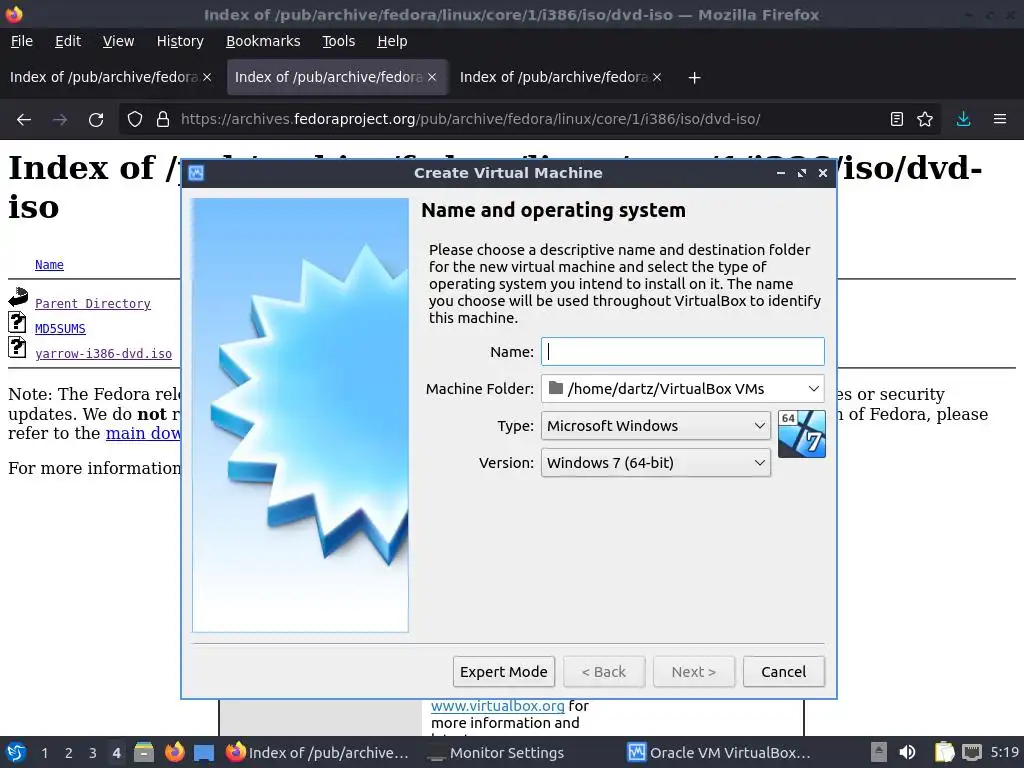Switch to workspace 1 in taskbar
The height and width of the screenshot is (768, 1024).
coord(44,753)
